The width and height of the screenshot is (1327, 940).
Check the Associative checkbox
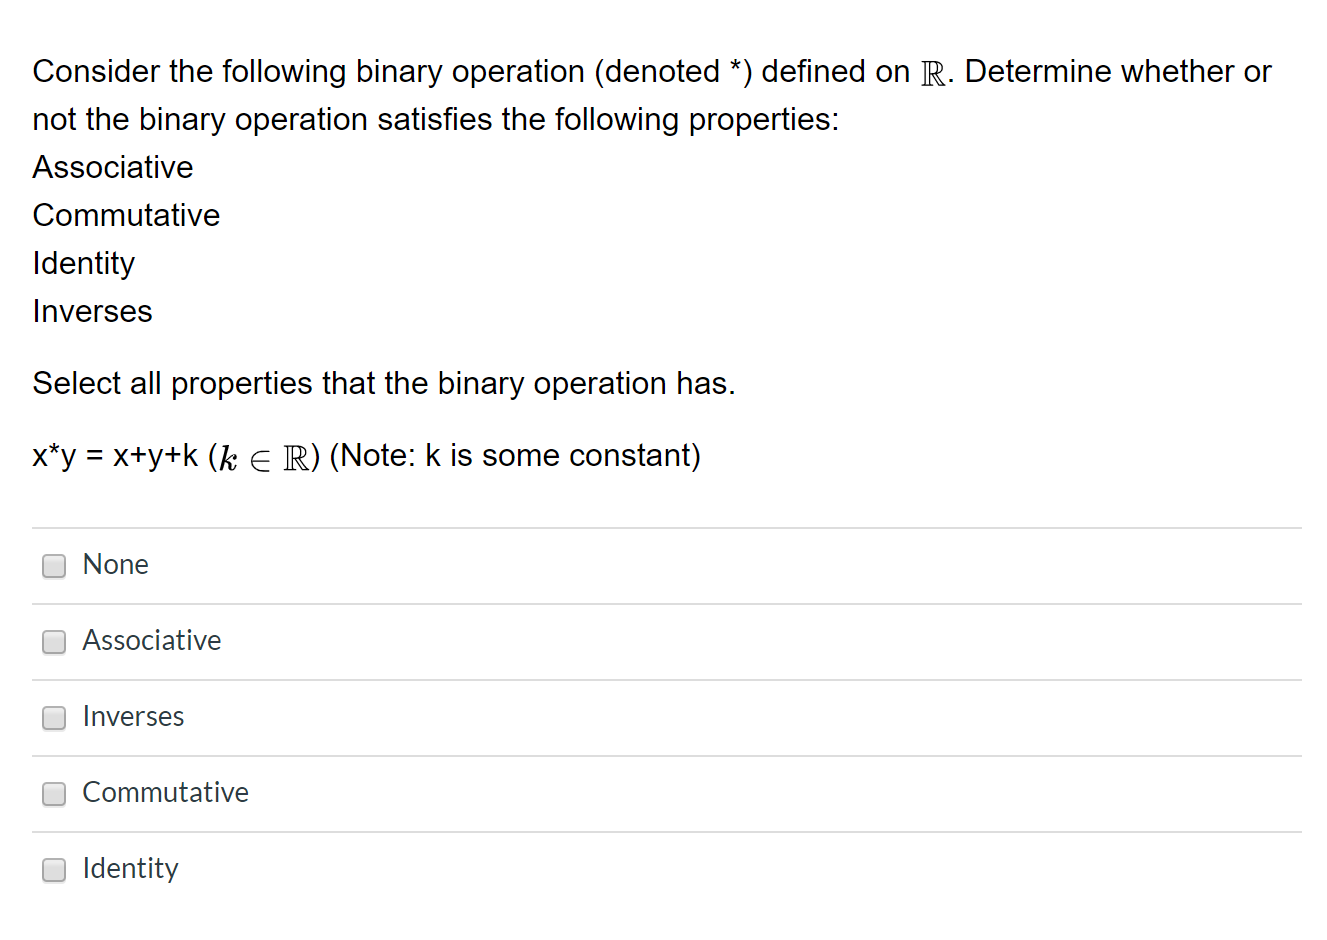click(53, 642)
